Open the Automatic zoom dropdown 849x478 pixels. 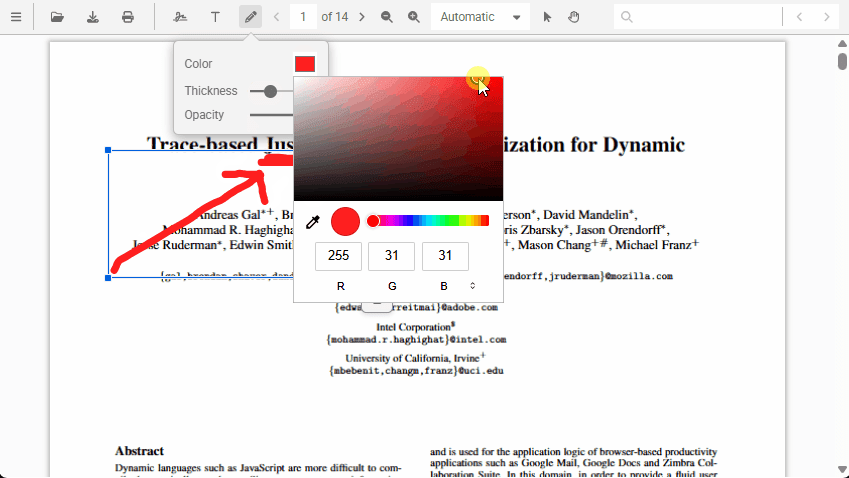click(480, 17)
